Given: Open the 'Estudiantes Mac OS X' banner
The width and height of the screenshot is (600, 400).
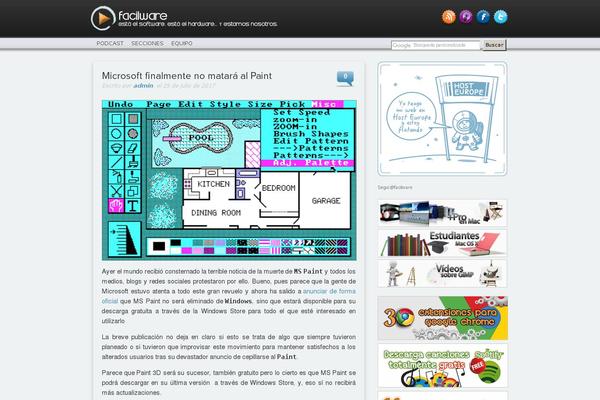Looking at the screenshot, I should (x=442, y=243).
